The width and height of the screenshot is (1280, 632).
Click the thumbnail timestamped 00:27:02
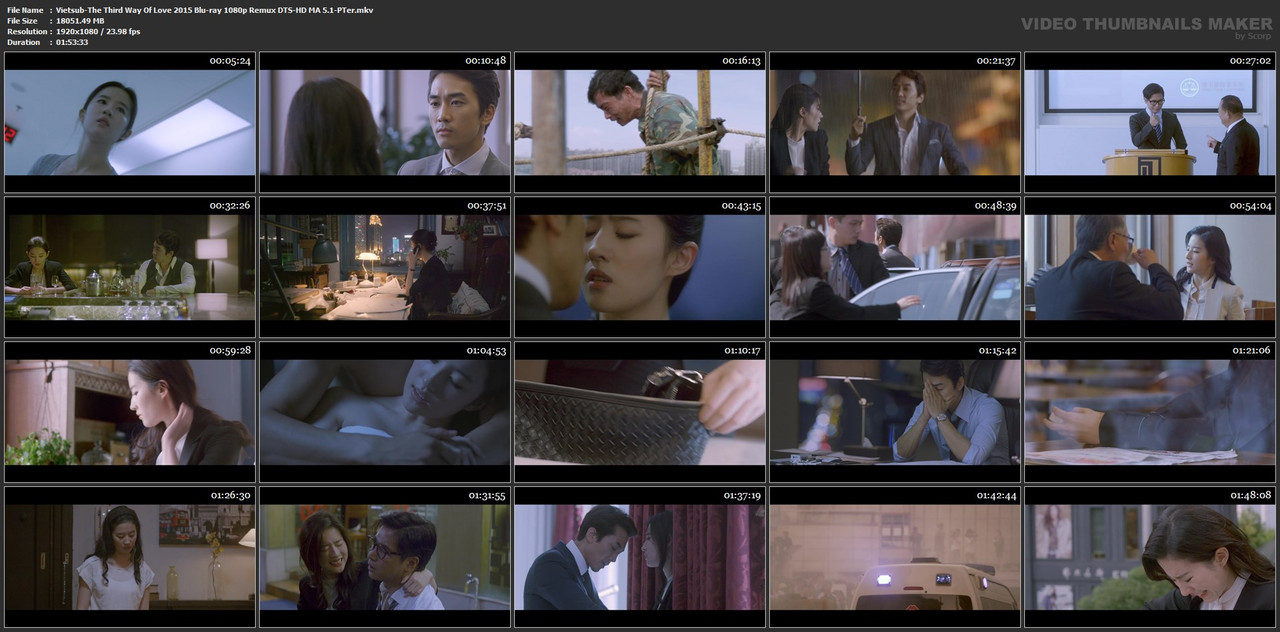tap(1150, 122)
